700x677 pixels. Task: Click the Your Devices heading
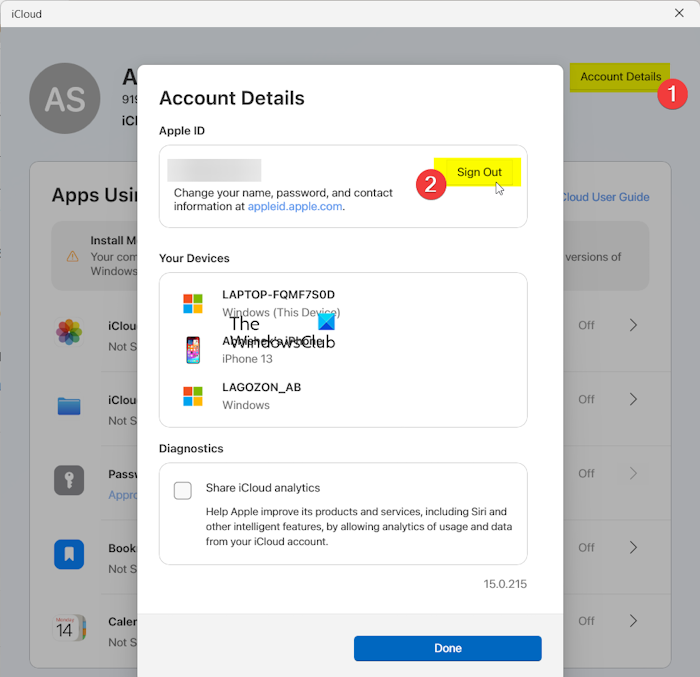194,258
